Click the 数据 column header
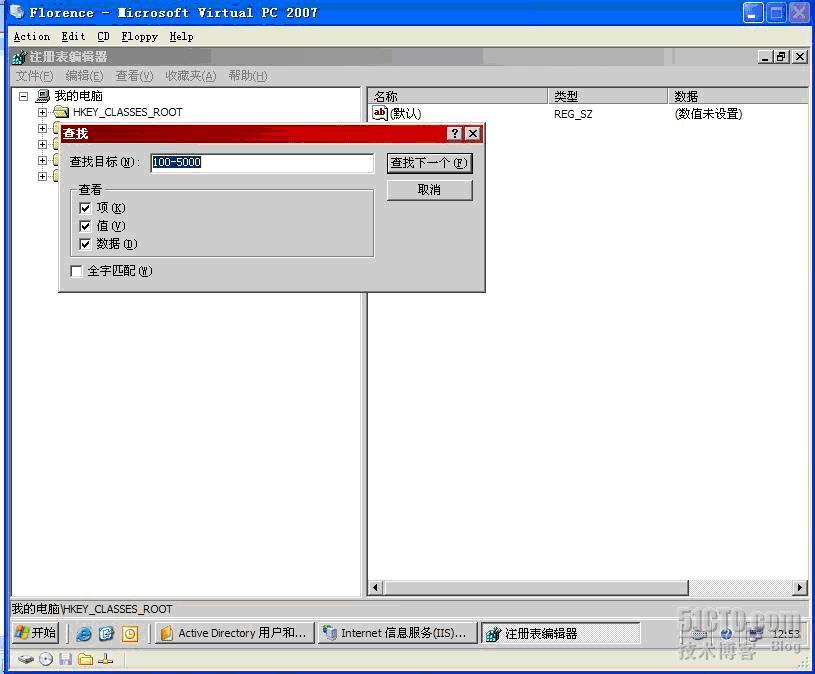Image resolution: width=815 pixels, height=674 pixels. pos(739,96)
